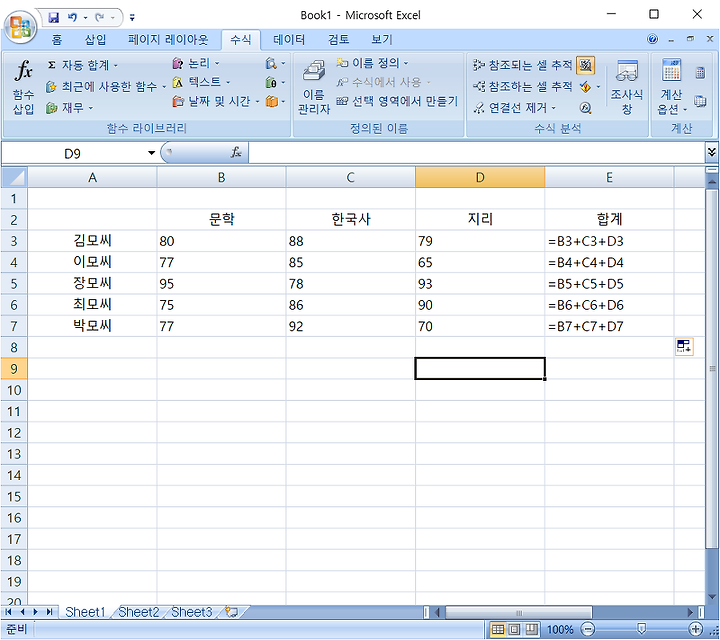The image size is (720, 640).
Task: Click the 텍스트 functions icon
Action: pos(178,82)
